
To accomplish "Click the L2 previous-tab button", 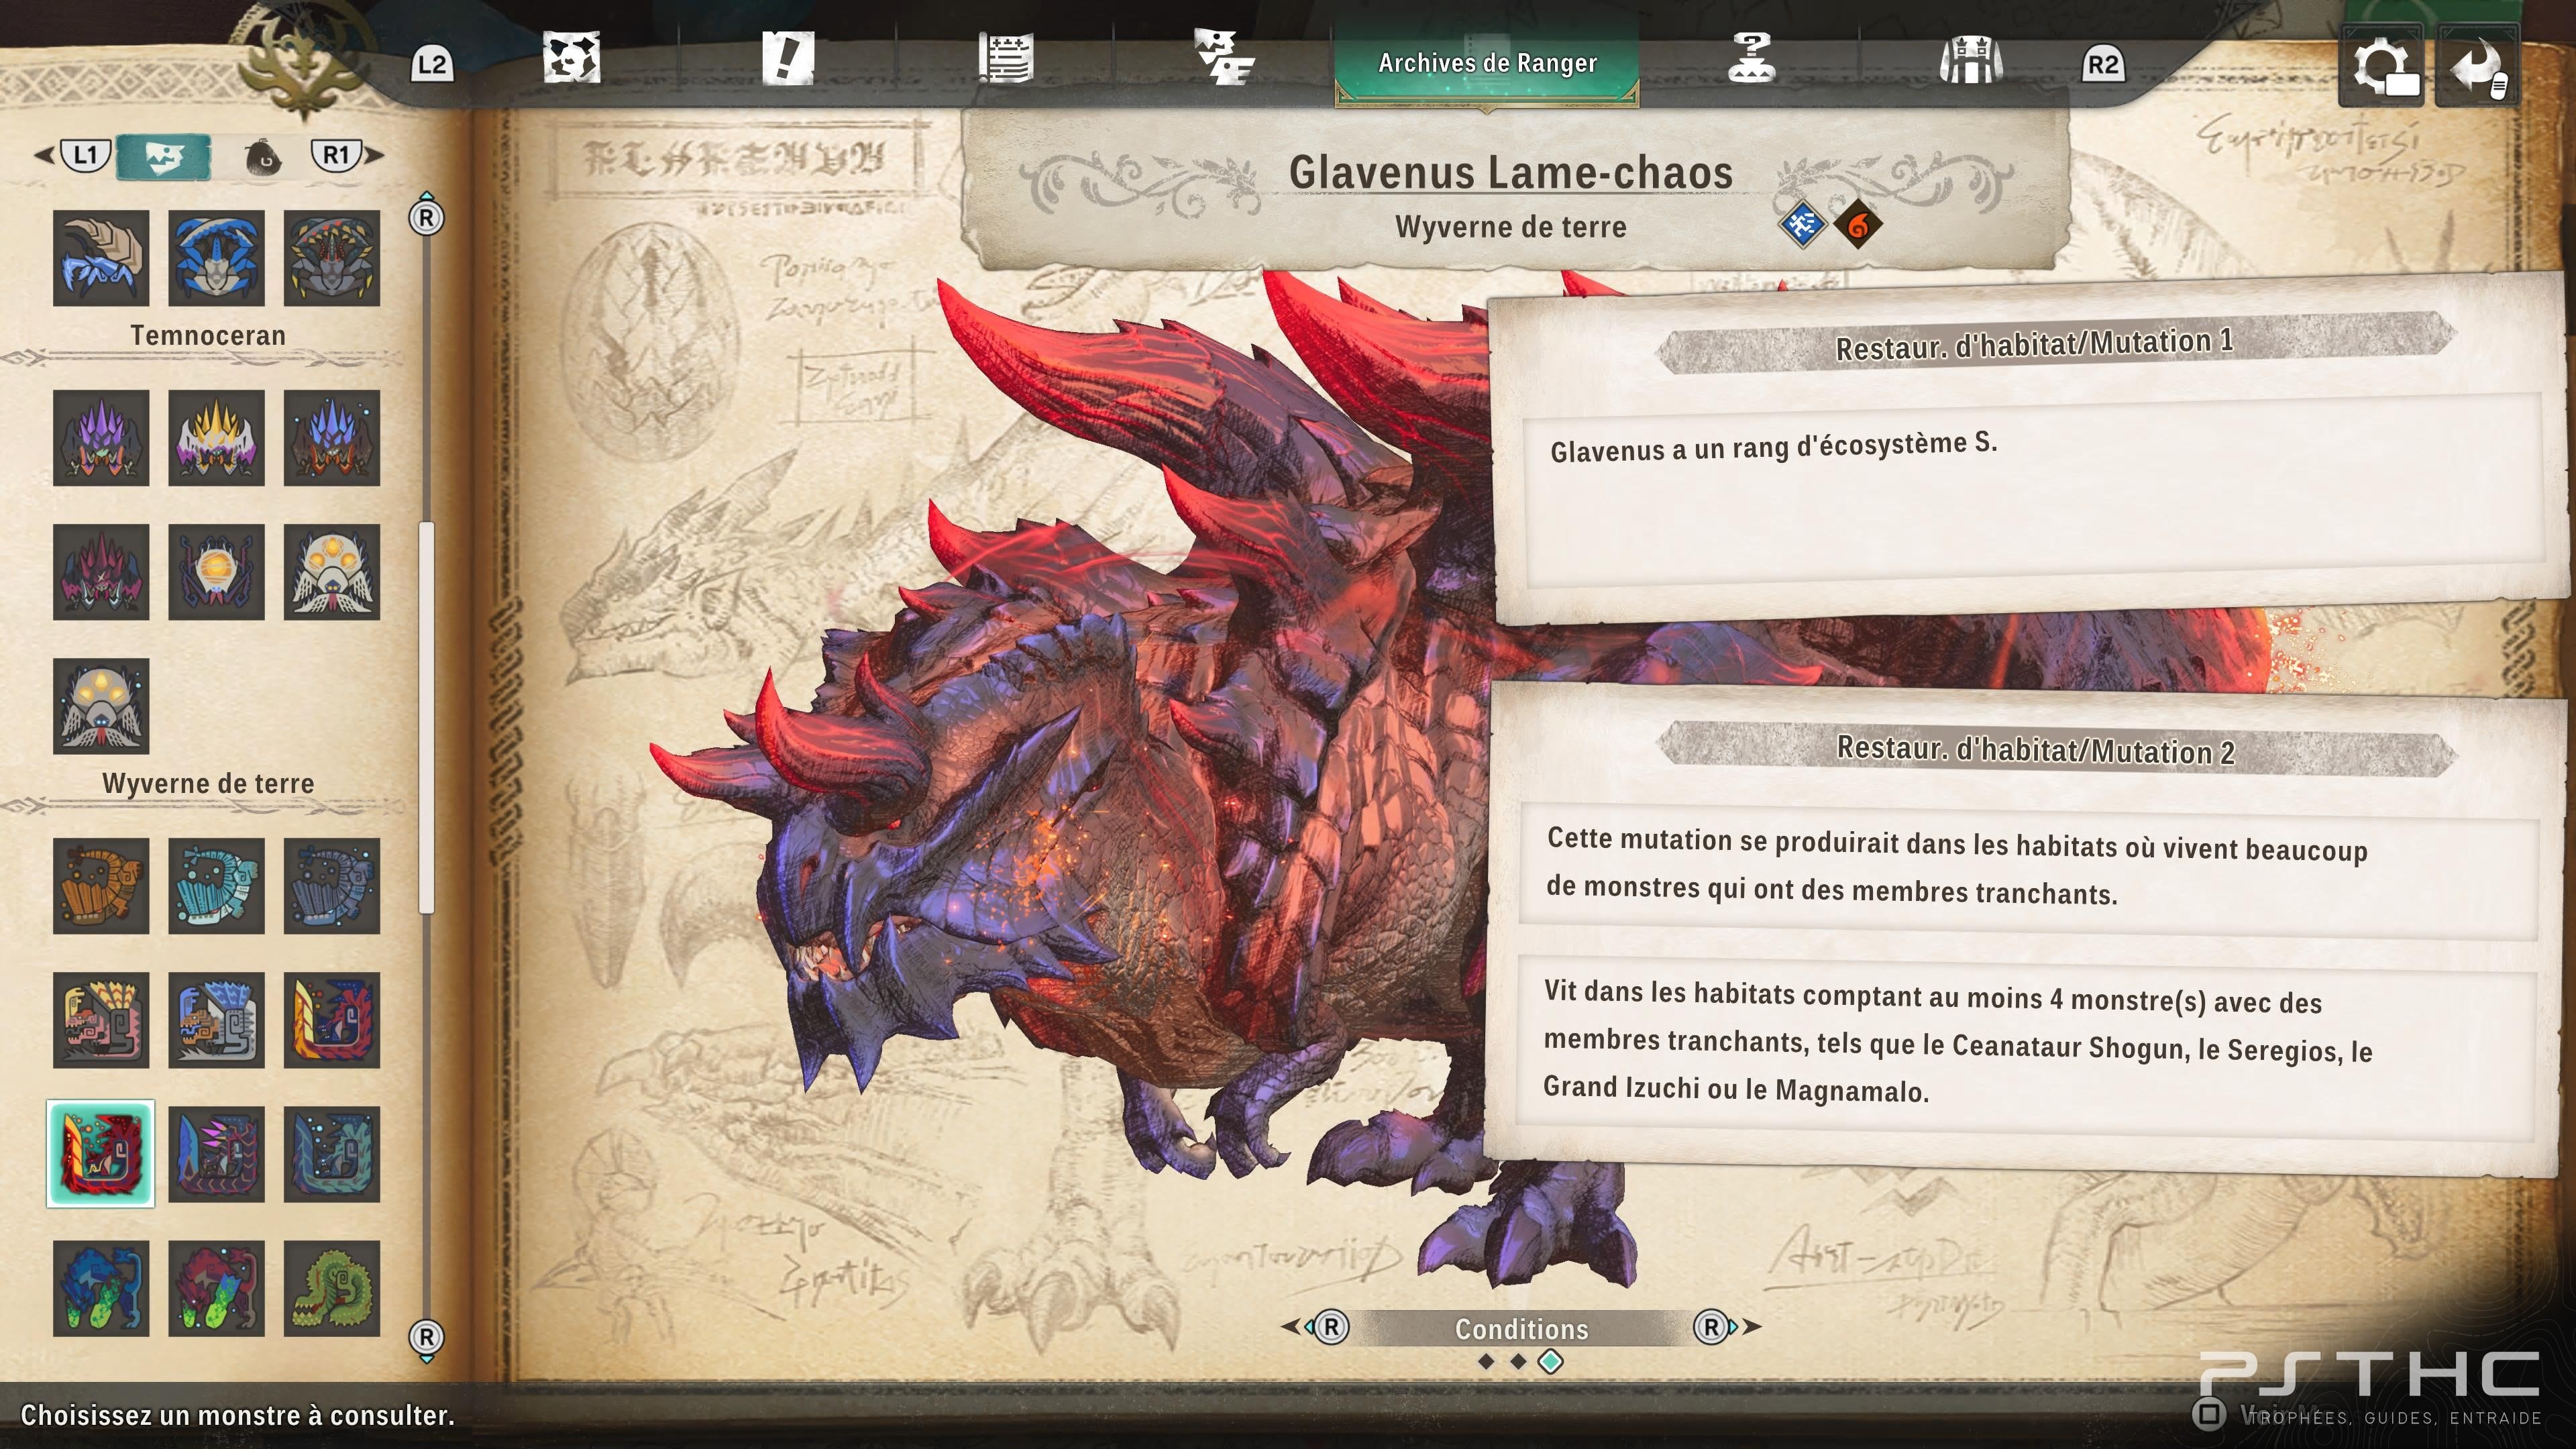I will point(432,65).
